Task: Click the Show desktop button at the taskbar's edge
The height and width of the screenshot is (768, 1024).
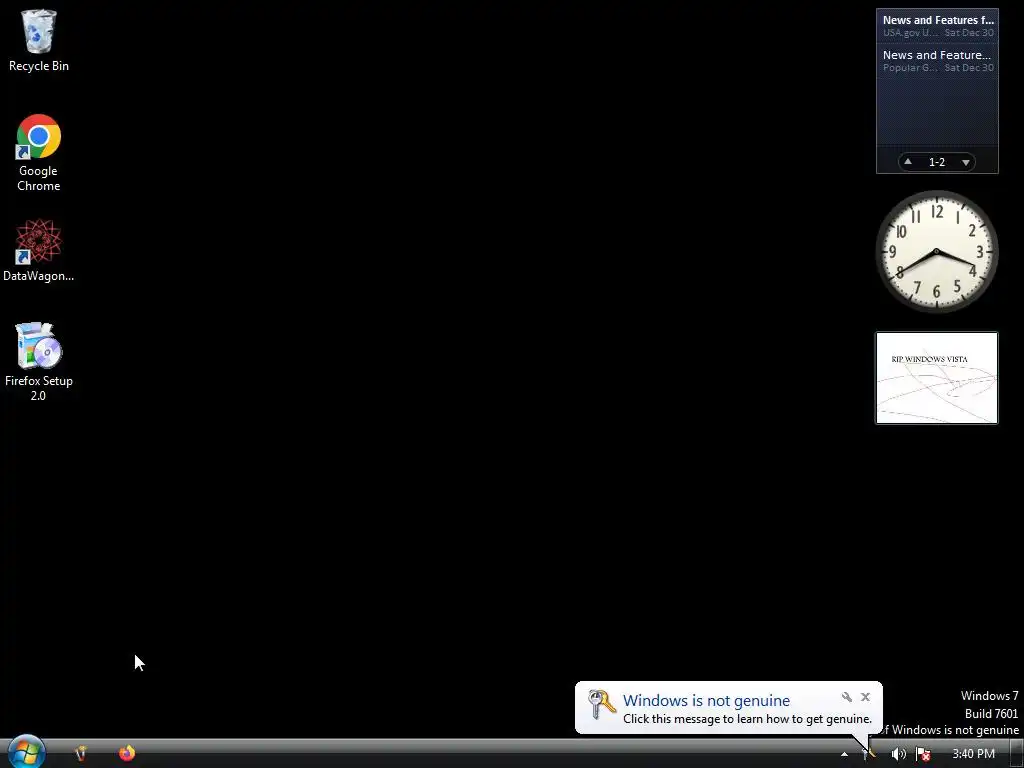Action: 1017,754
